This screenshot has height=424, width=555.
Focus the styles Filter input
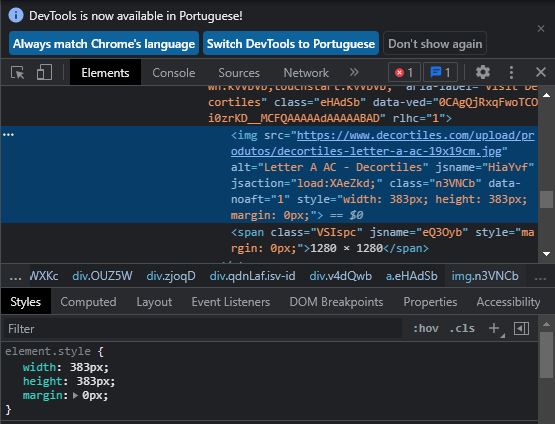pos(202,329)
